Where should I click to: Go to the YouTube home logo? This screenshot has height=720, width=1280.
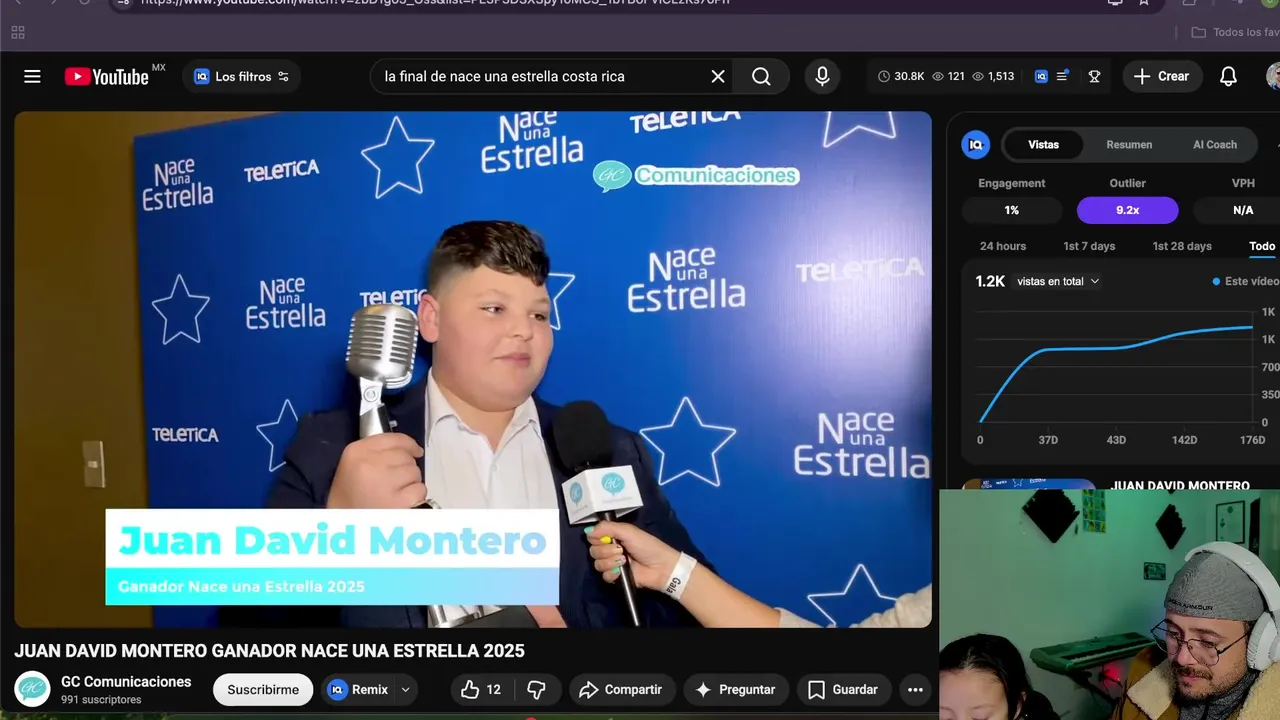click(x=107, y=77)
